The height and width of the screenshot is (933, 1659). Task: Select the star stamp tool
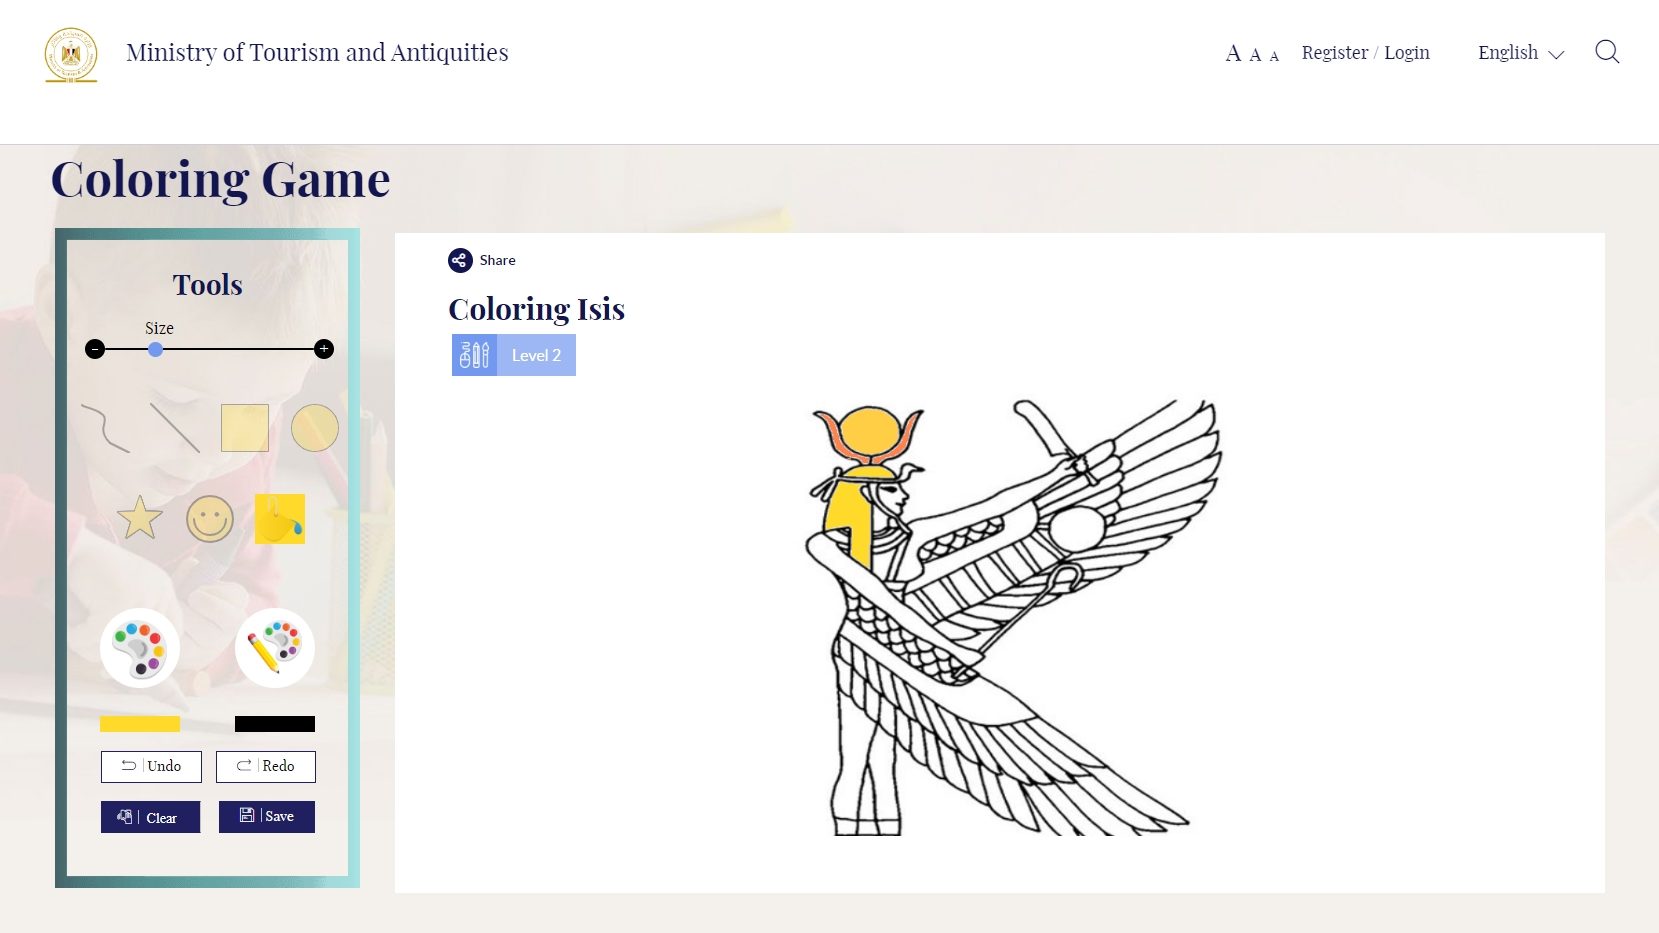[140, 518]
